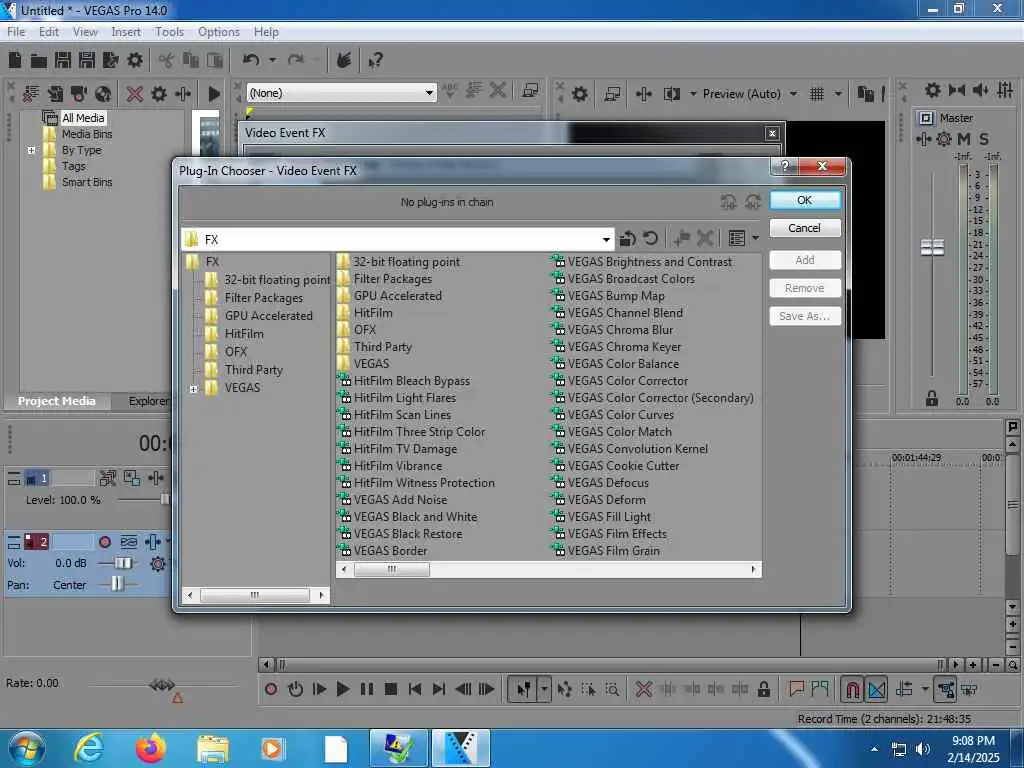Click the Views list icon in Plug-In Chooser
The image size is (1024, 768).
(737, 238)
